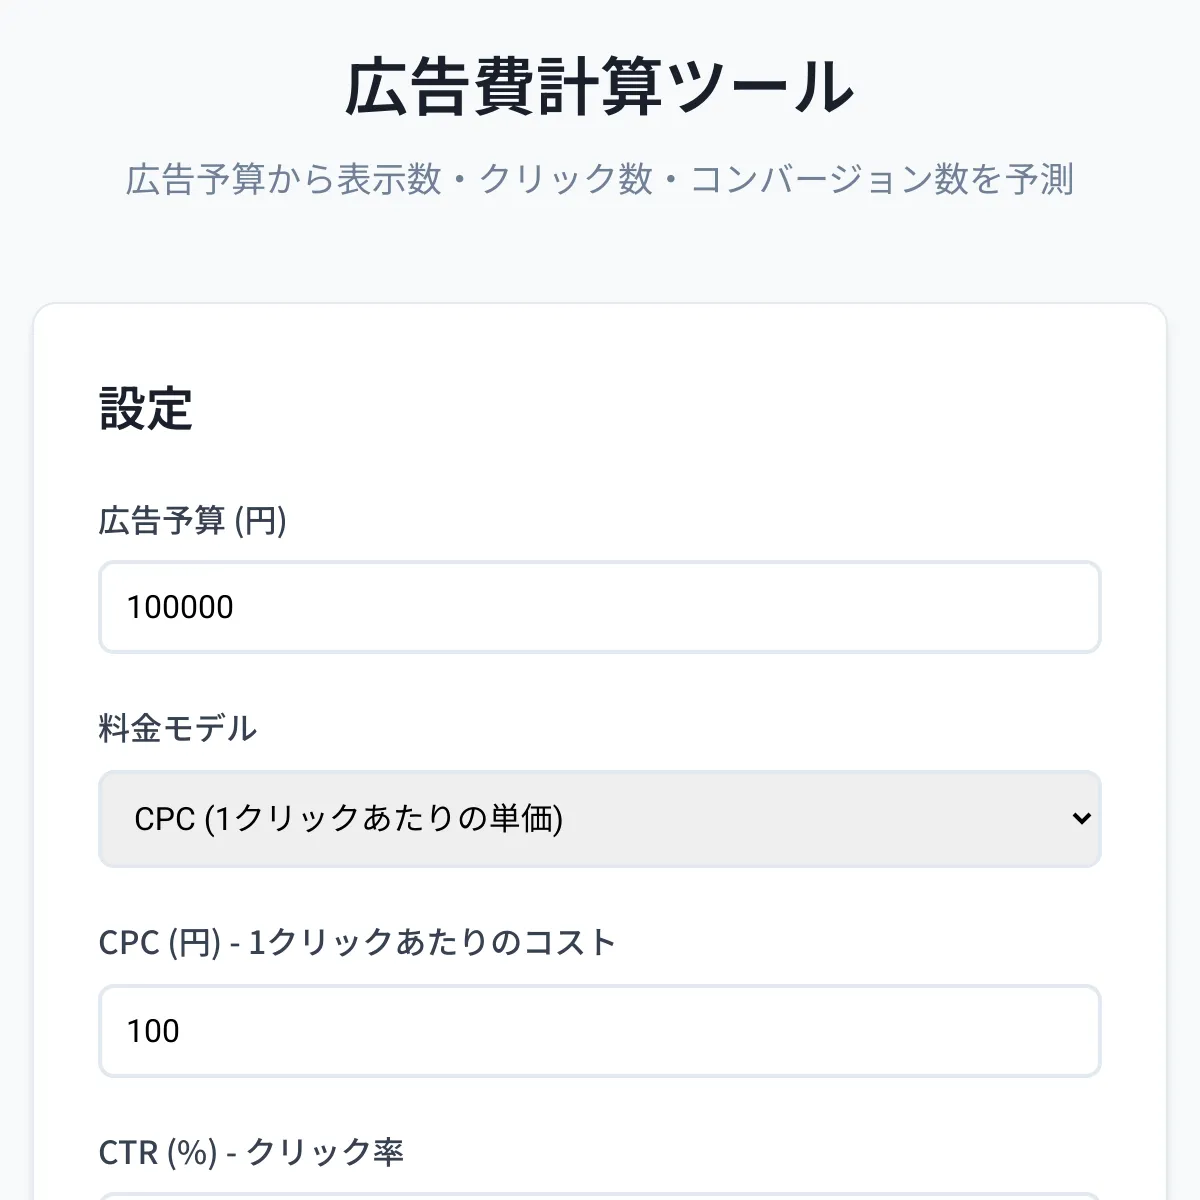This screenshot has height=1200, width=1200.
Task: Click the CPC (円) cost label
Action: pyautogui.click(x=355, y=941)
